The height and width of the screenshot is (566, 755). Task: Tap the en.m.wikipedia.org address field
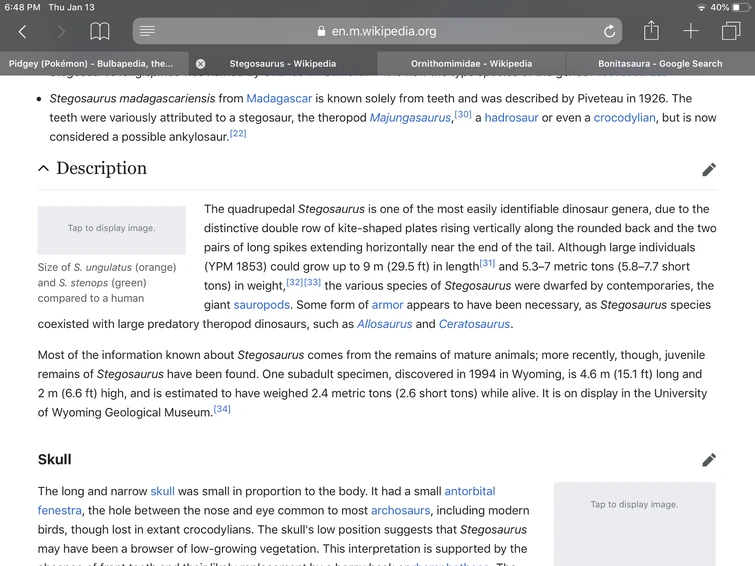[377, 31]
